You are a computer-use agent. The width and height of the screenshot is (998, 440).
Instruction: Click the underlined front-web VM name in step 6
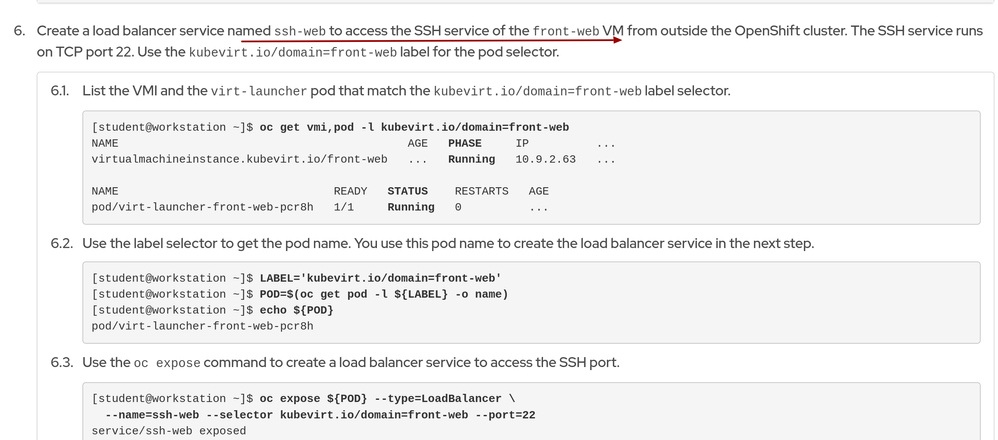[565, 31]
